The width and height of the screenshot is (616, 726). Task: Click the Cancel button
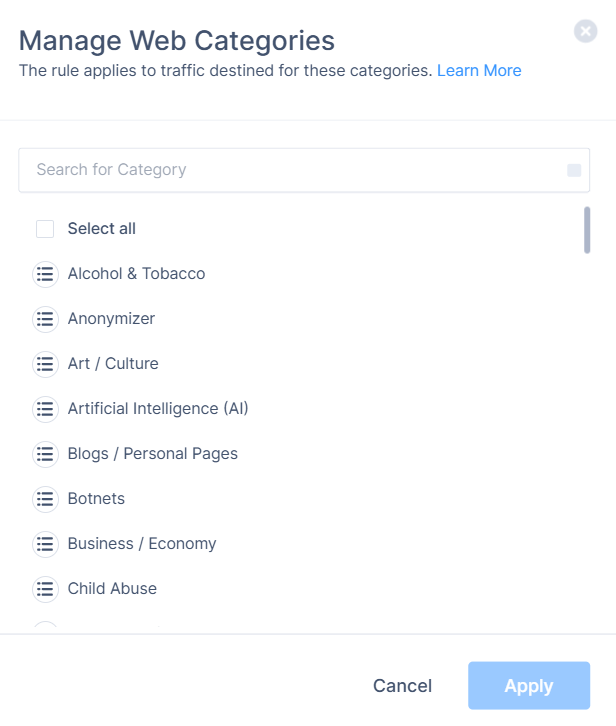tap(402, 686)
